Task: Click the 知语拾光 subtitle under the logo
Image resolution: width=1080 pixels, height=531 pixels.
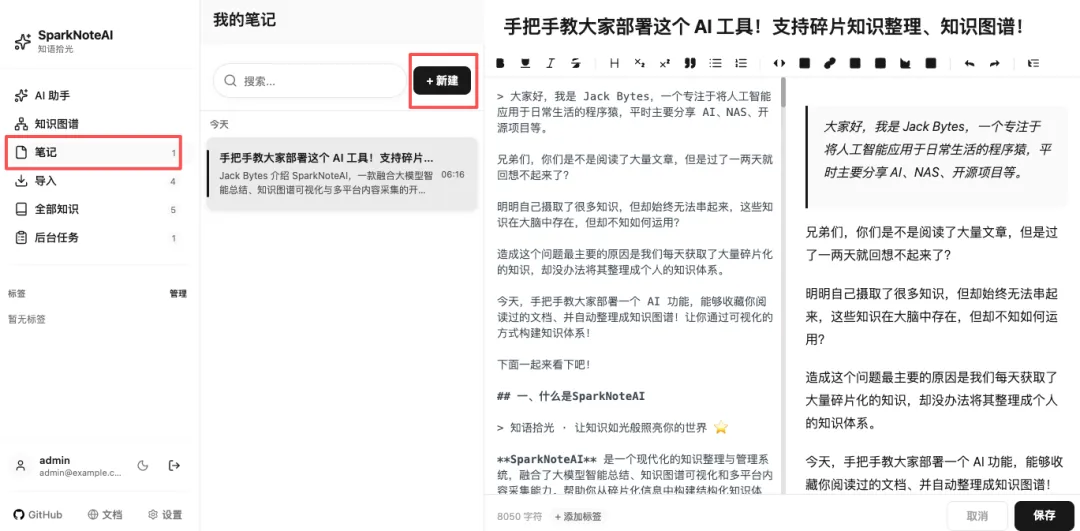Action: point(55,49)
